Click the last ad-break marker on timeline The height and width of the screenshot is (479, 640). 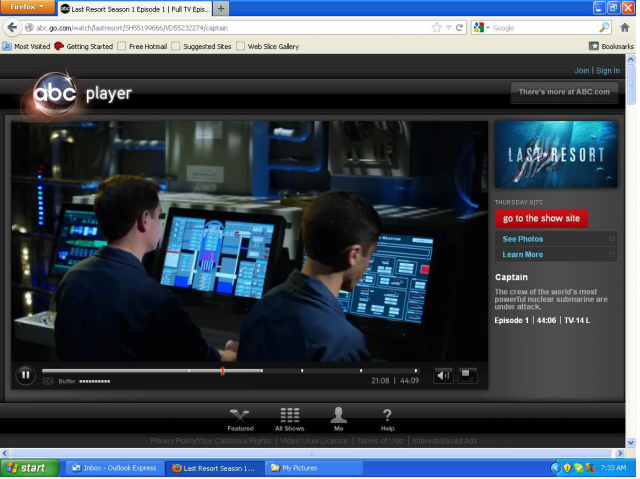[418, 373]
